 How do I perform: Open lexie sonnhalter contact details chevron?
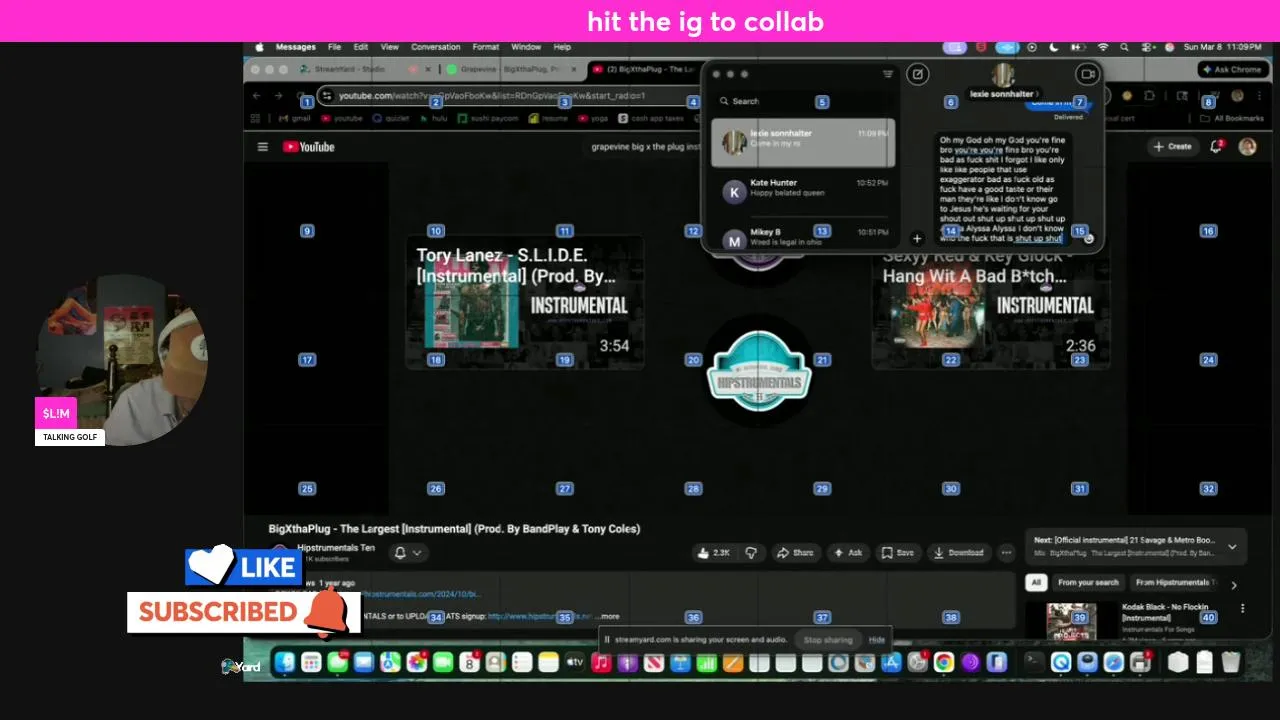point(1038,94)
